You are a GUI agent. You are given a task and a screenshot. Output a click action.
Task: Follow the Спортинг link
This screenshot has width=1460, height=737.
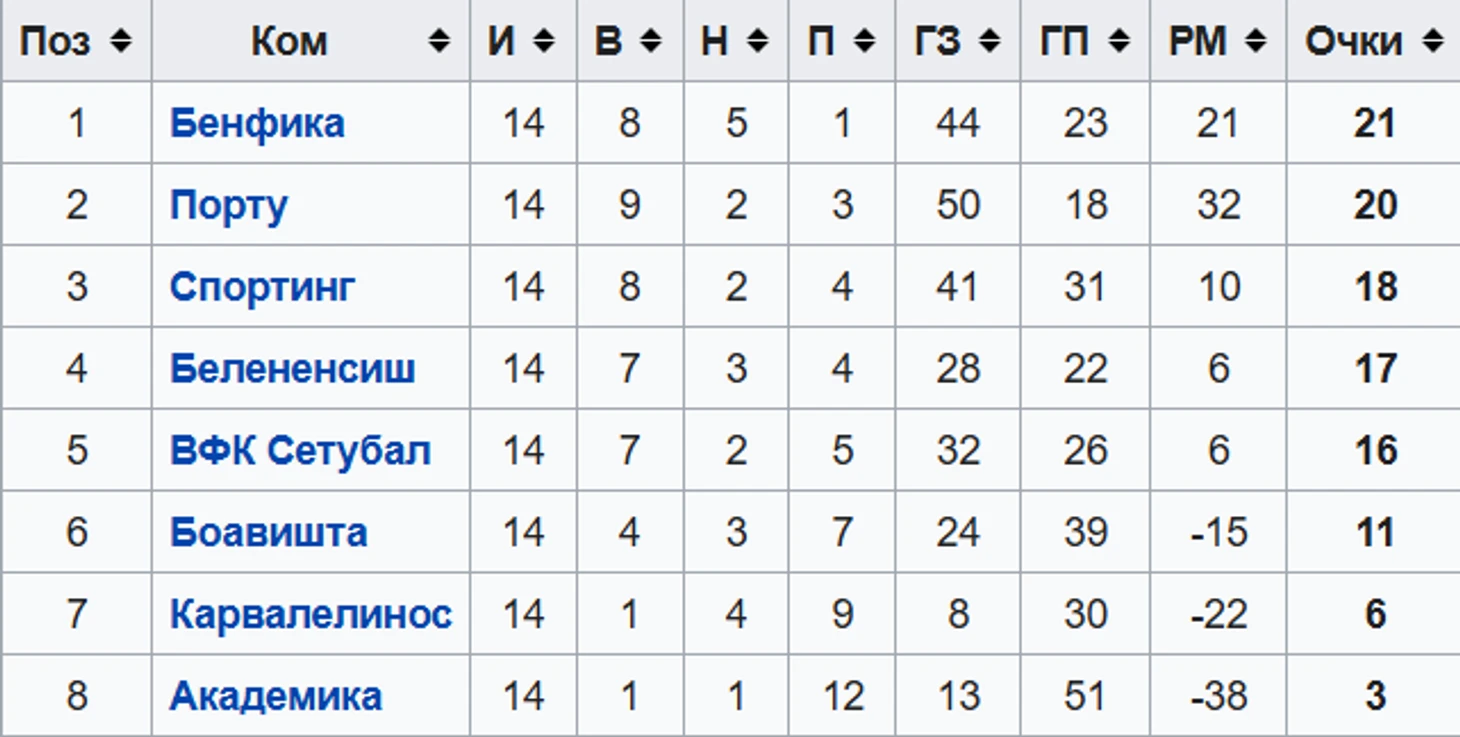(262, 288)
